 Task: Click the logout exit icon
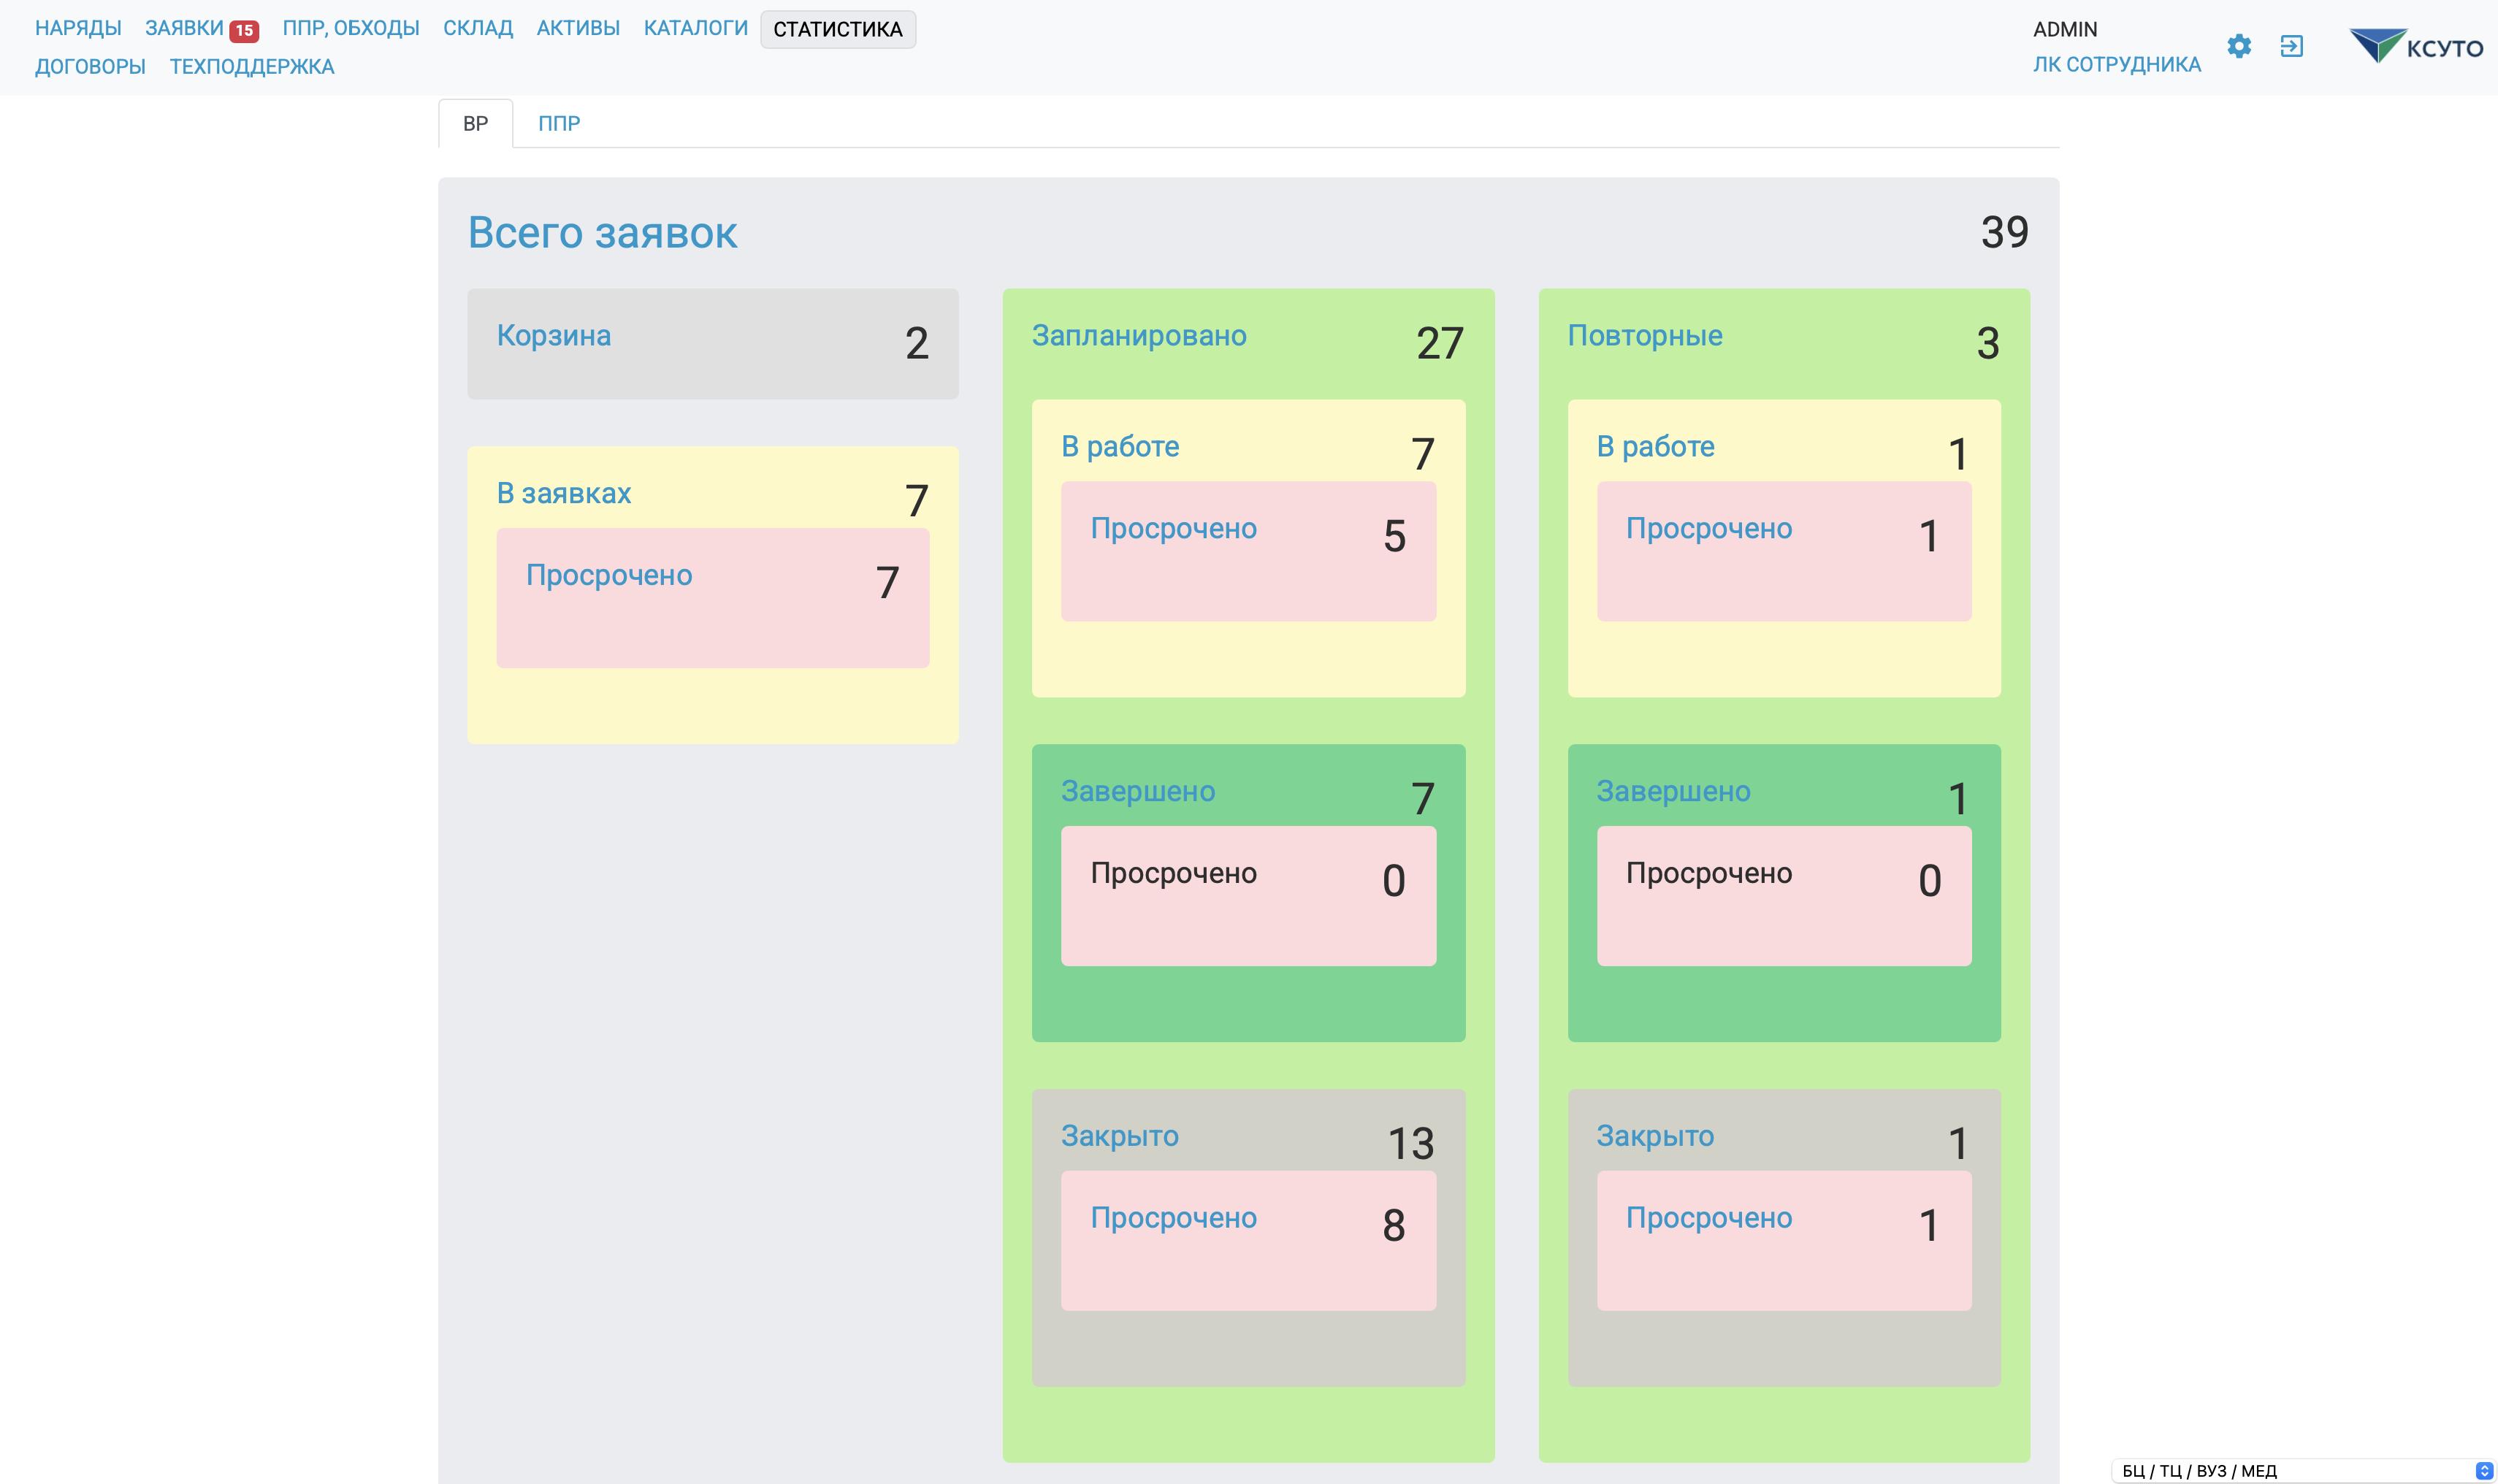click(2291, 46)
